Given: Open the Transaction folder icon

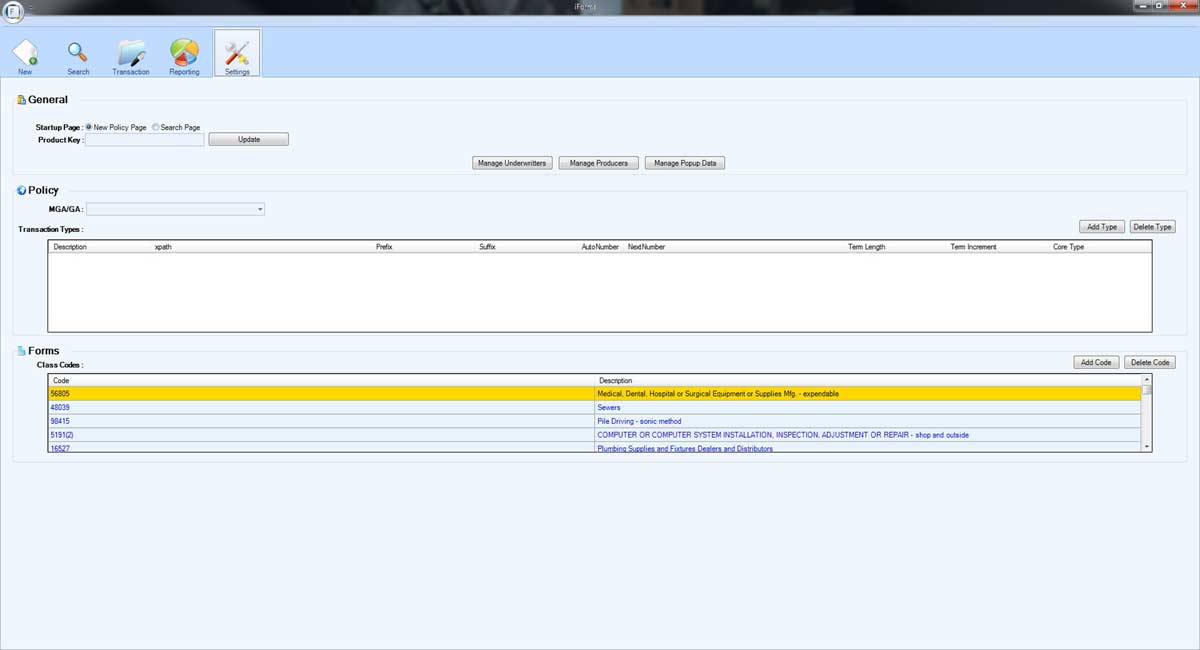Looking at the screenshot, I should (131, 55).
